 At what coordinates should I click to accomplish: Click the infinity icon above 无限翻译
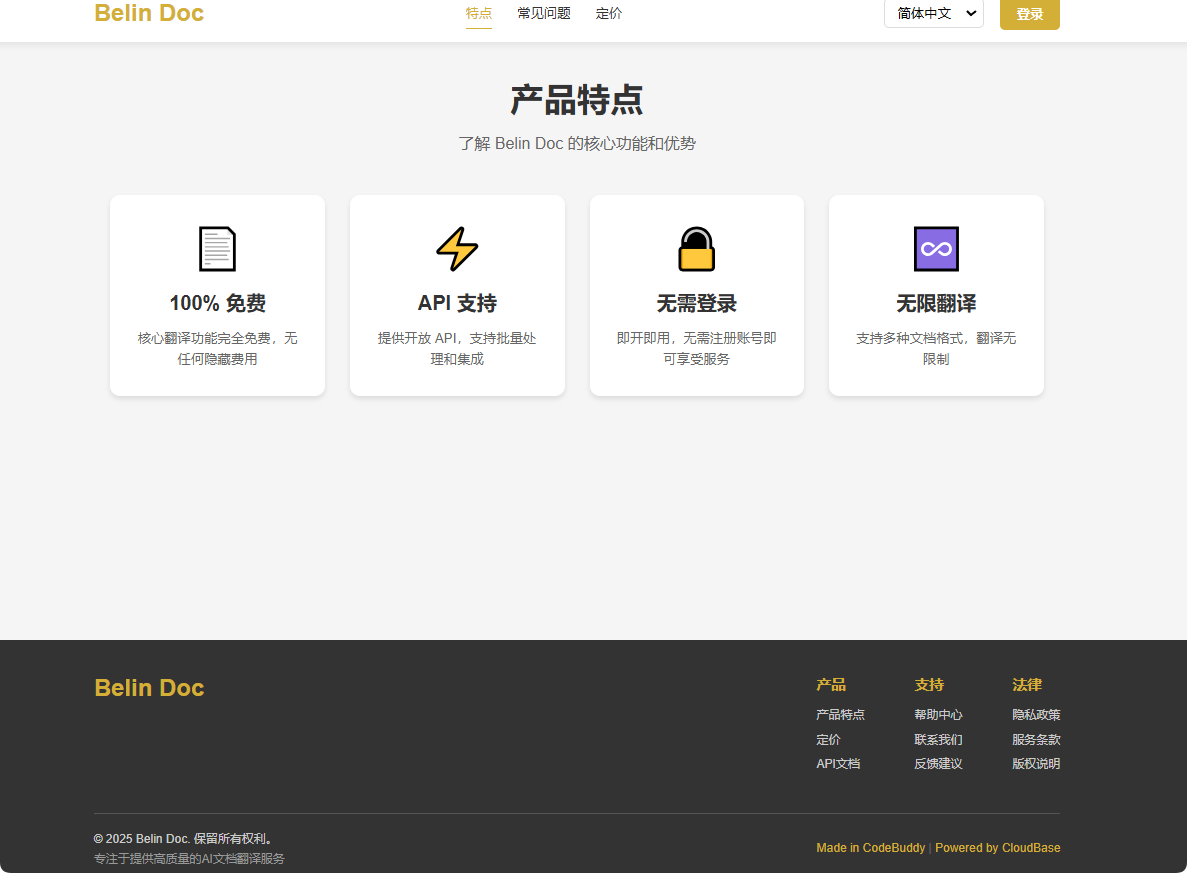pos(936,248)
